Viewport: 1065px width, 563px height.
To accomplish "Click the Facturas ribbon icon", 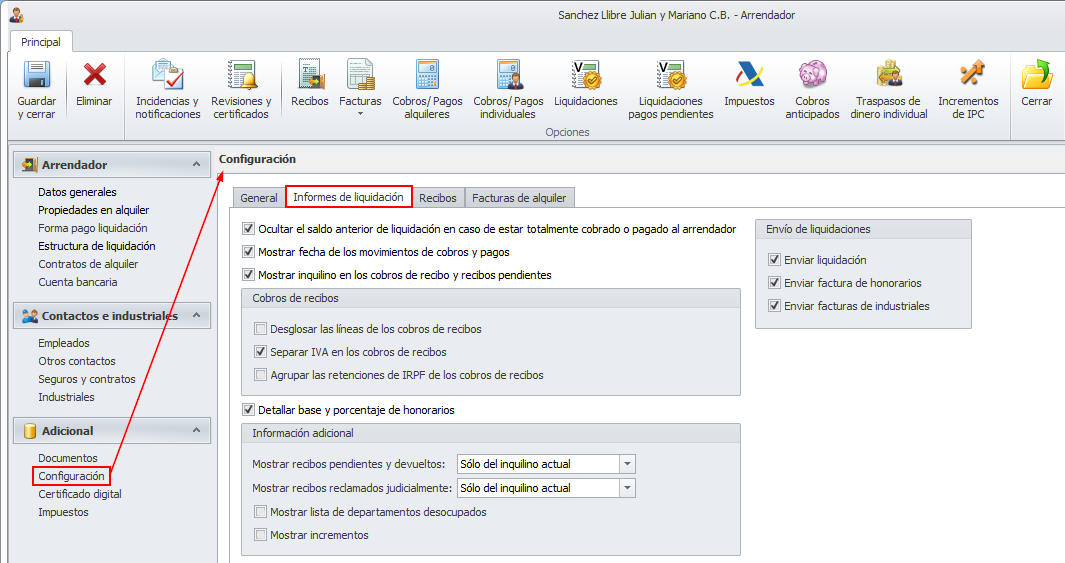I will tap(360, 75).
